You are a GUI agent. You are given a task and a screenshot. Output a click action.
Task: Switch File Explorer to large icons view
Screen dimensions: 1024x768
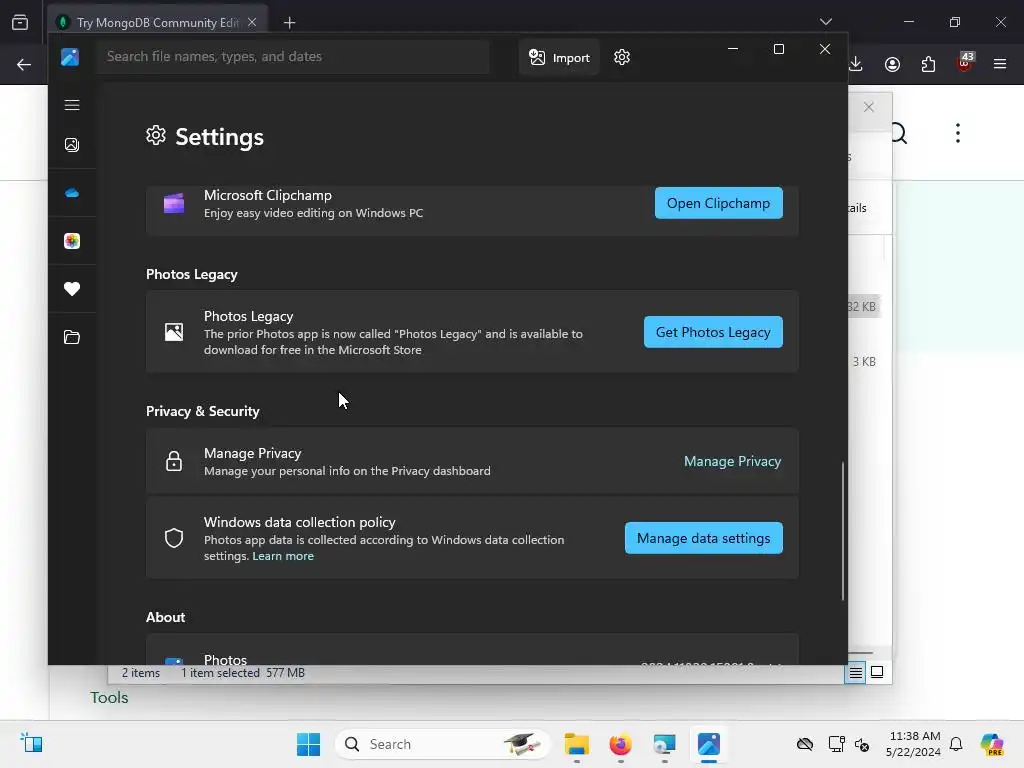[x=877, y=673]
